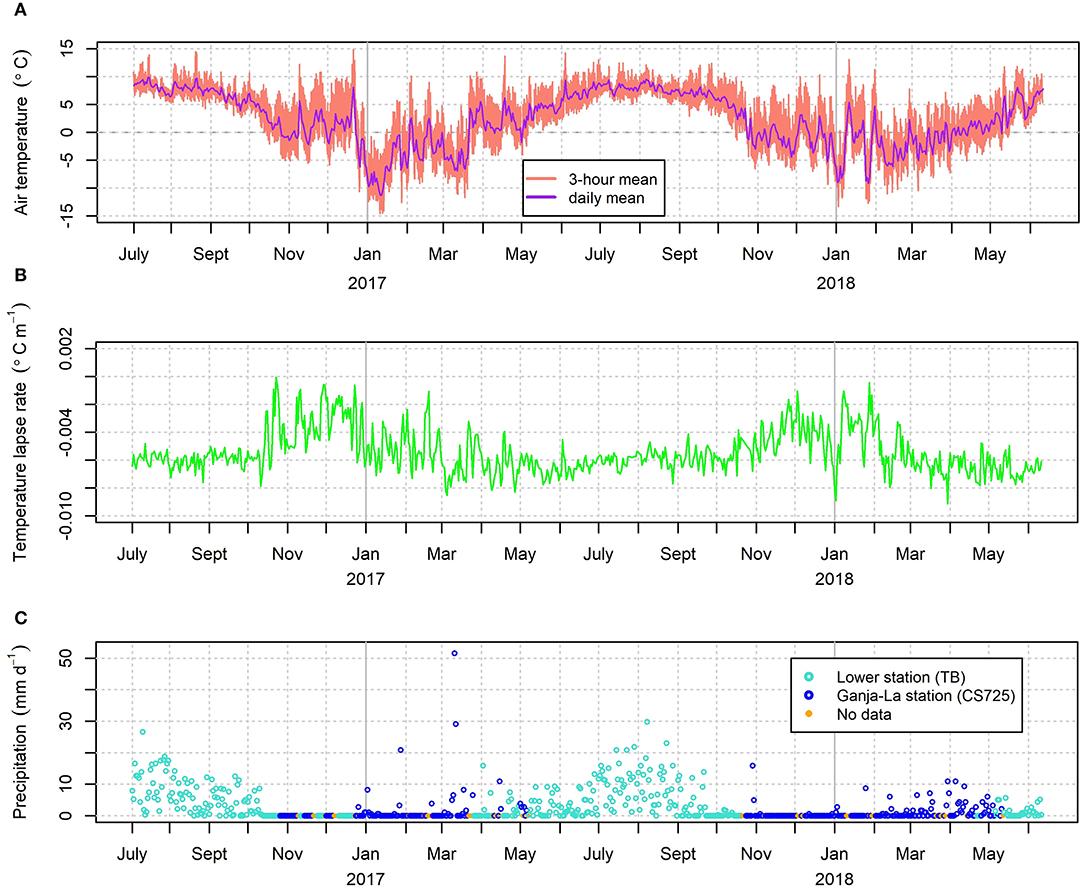Click the "daily mean" legend label
The width and height of the screenshot is (1084, 891).
click(x=606, y=198)
